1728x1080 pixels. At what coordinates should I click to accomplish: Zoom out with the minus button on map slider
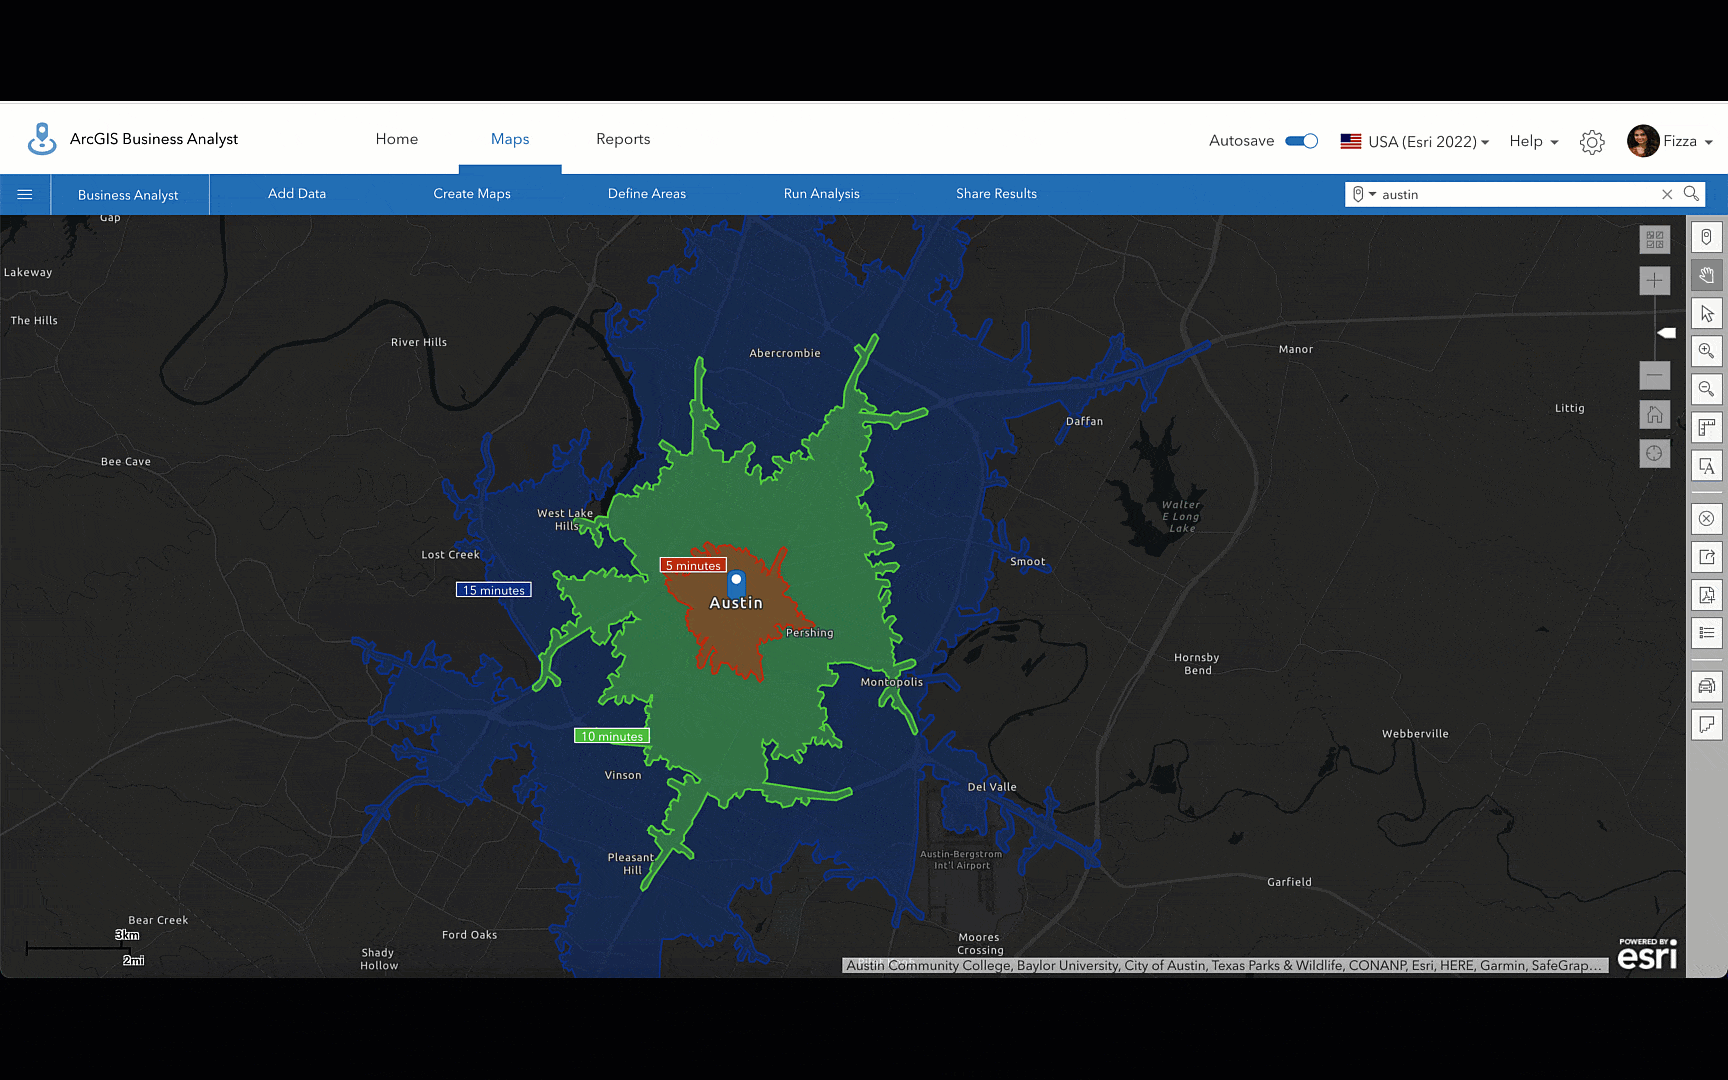coord(1655,376)
